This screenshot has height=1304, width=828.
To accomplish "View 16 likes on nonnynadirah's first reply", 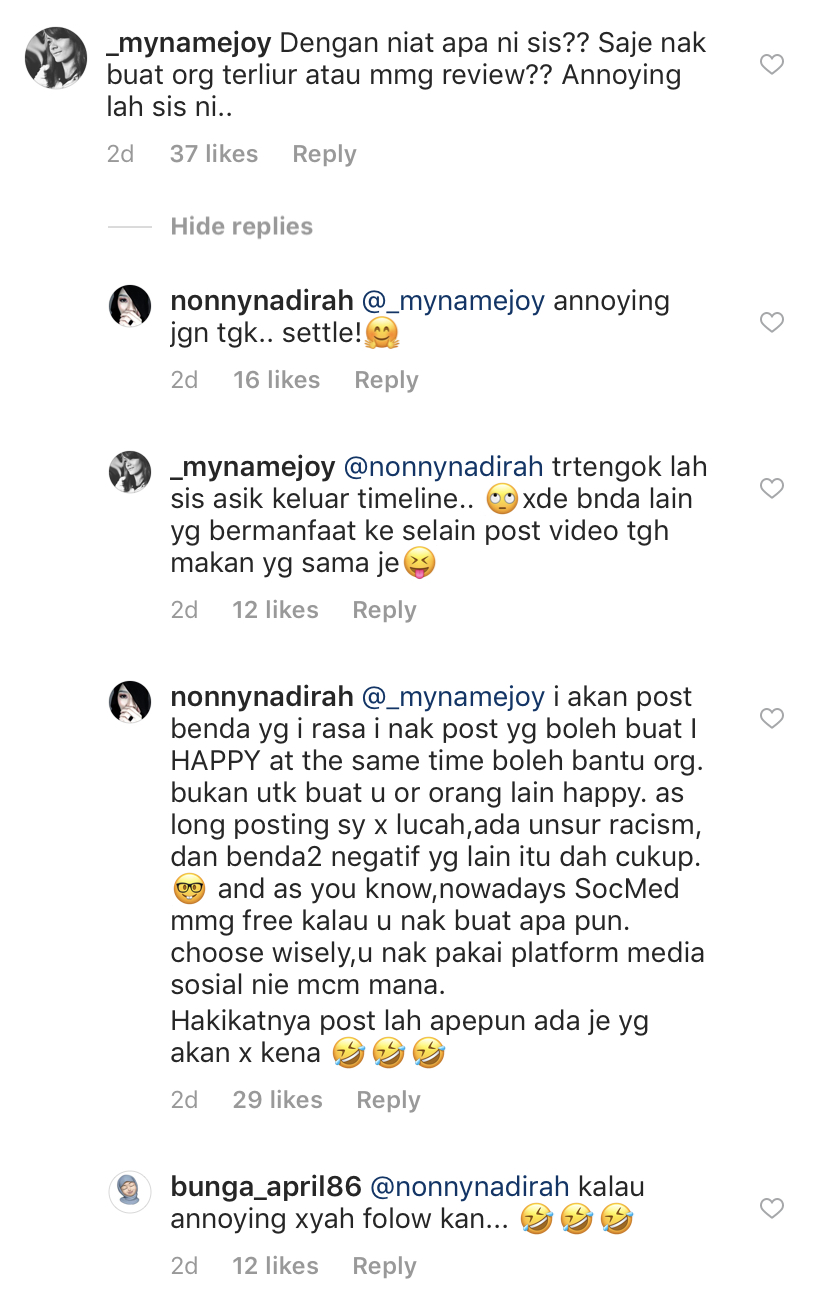I will pyautogui.click(x=276, y=380).
